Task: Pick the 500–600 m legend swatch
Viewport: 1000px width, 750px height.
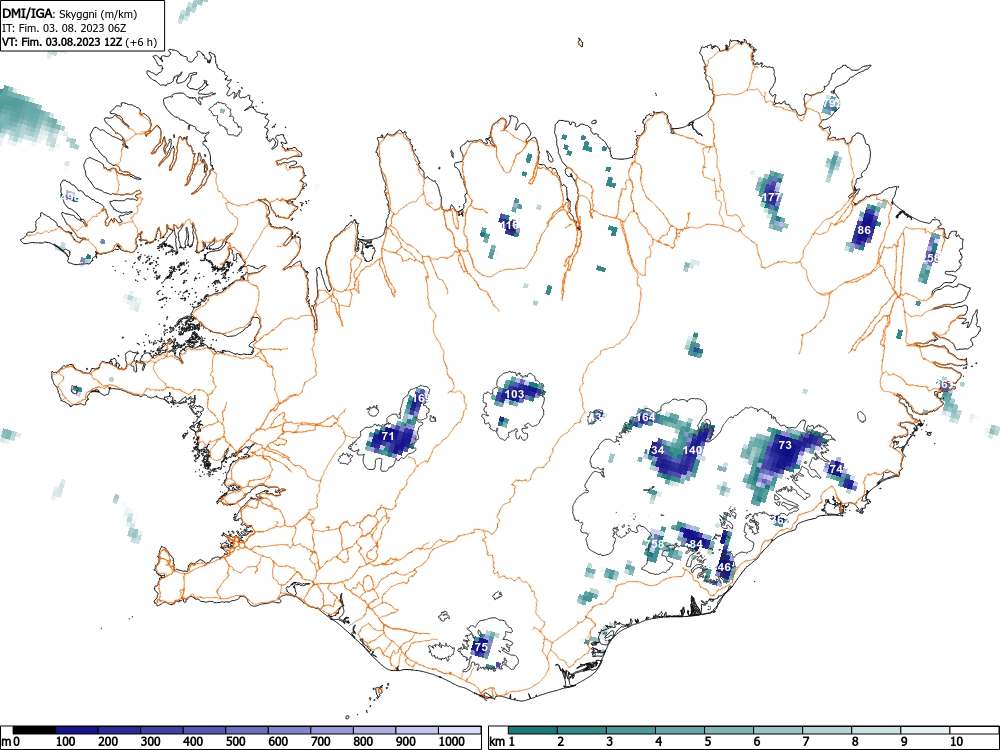Action: [x=247, y=730]
